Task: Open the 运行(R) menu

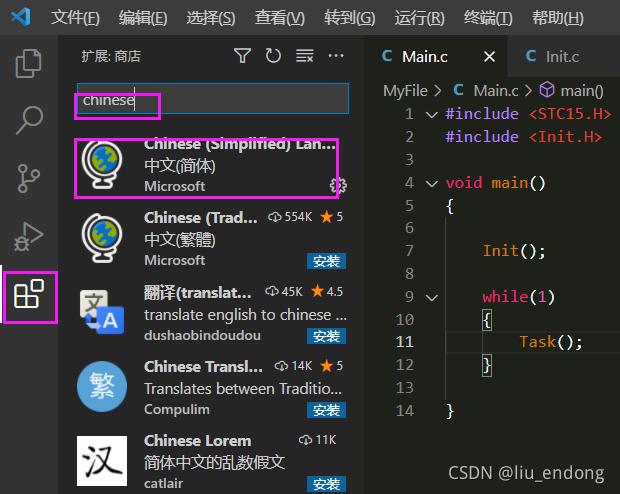Action: point(419,18)
